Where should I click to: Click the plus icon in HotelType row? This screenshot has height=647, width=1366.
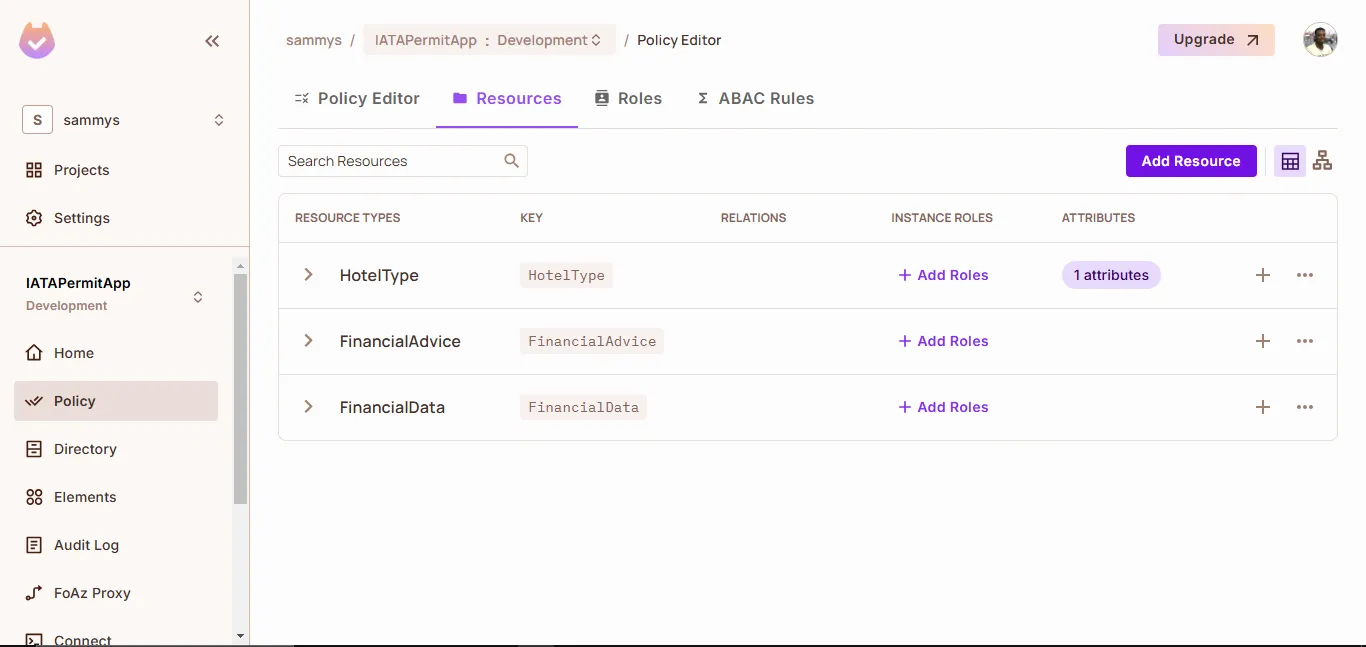point(1262,275)
